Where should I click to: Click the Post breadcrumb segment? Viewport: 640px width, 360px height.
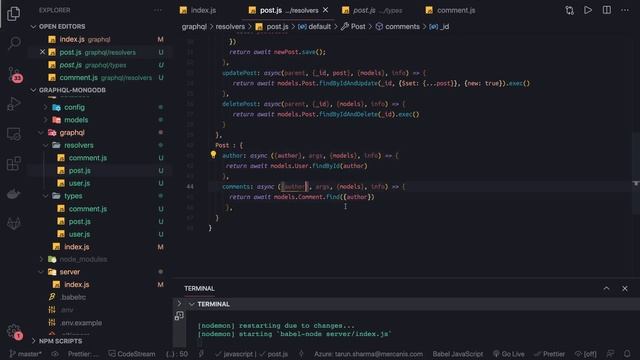point(358,27)
